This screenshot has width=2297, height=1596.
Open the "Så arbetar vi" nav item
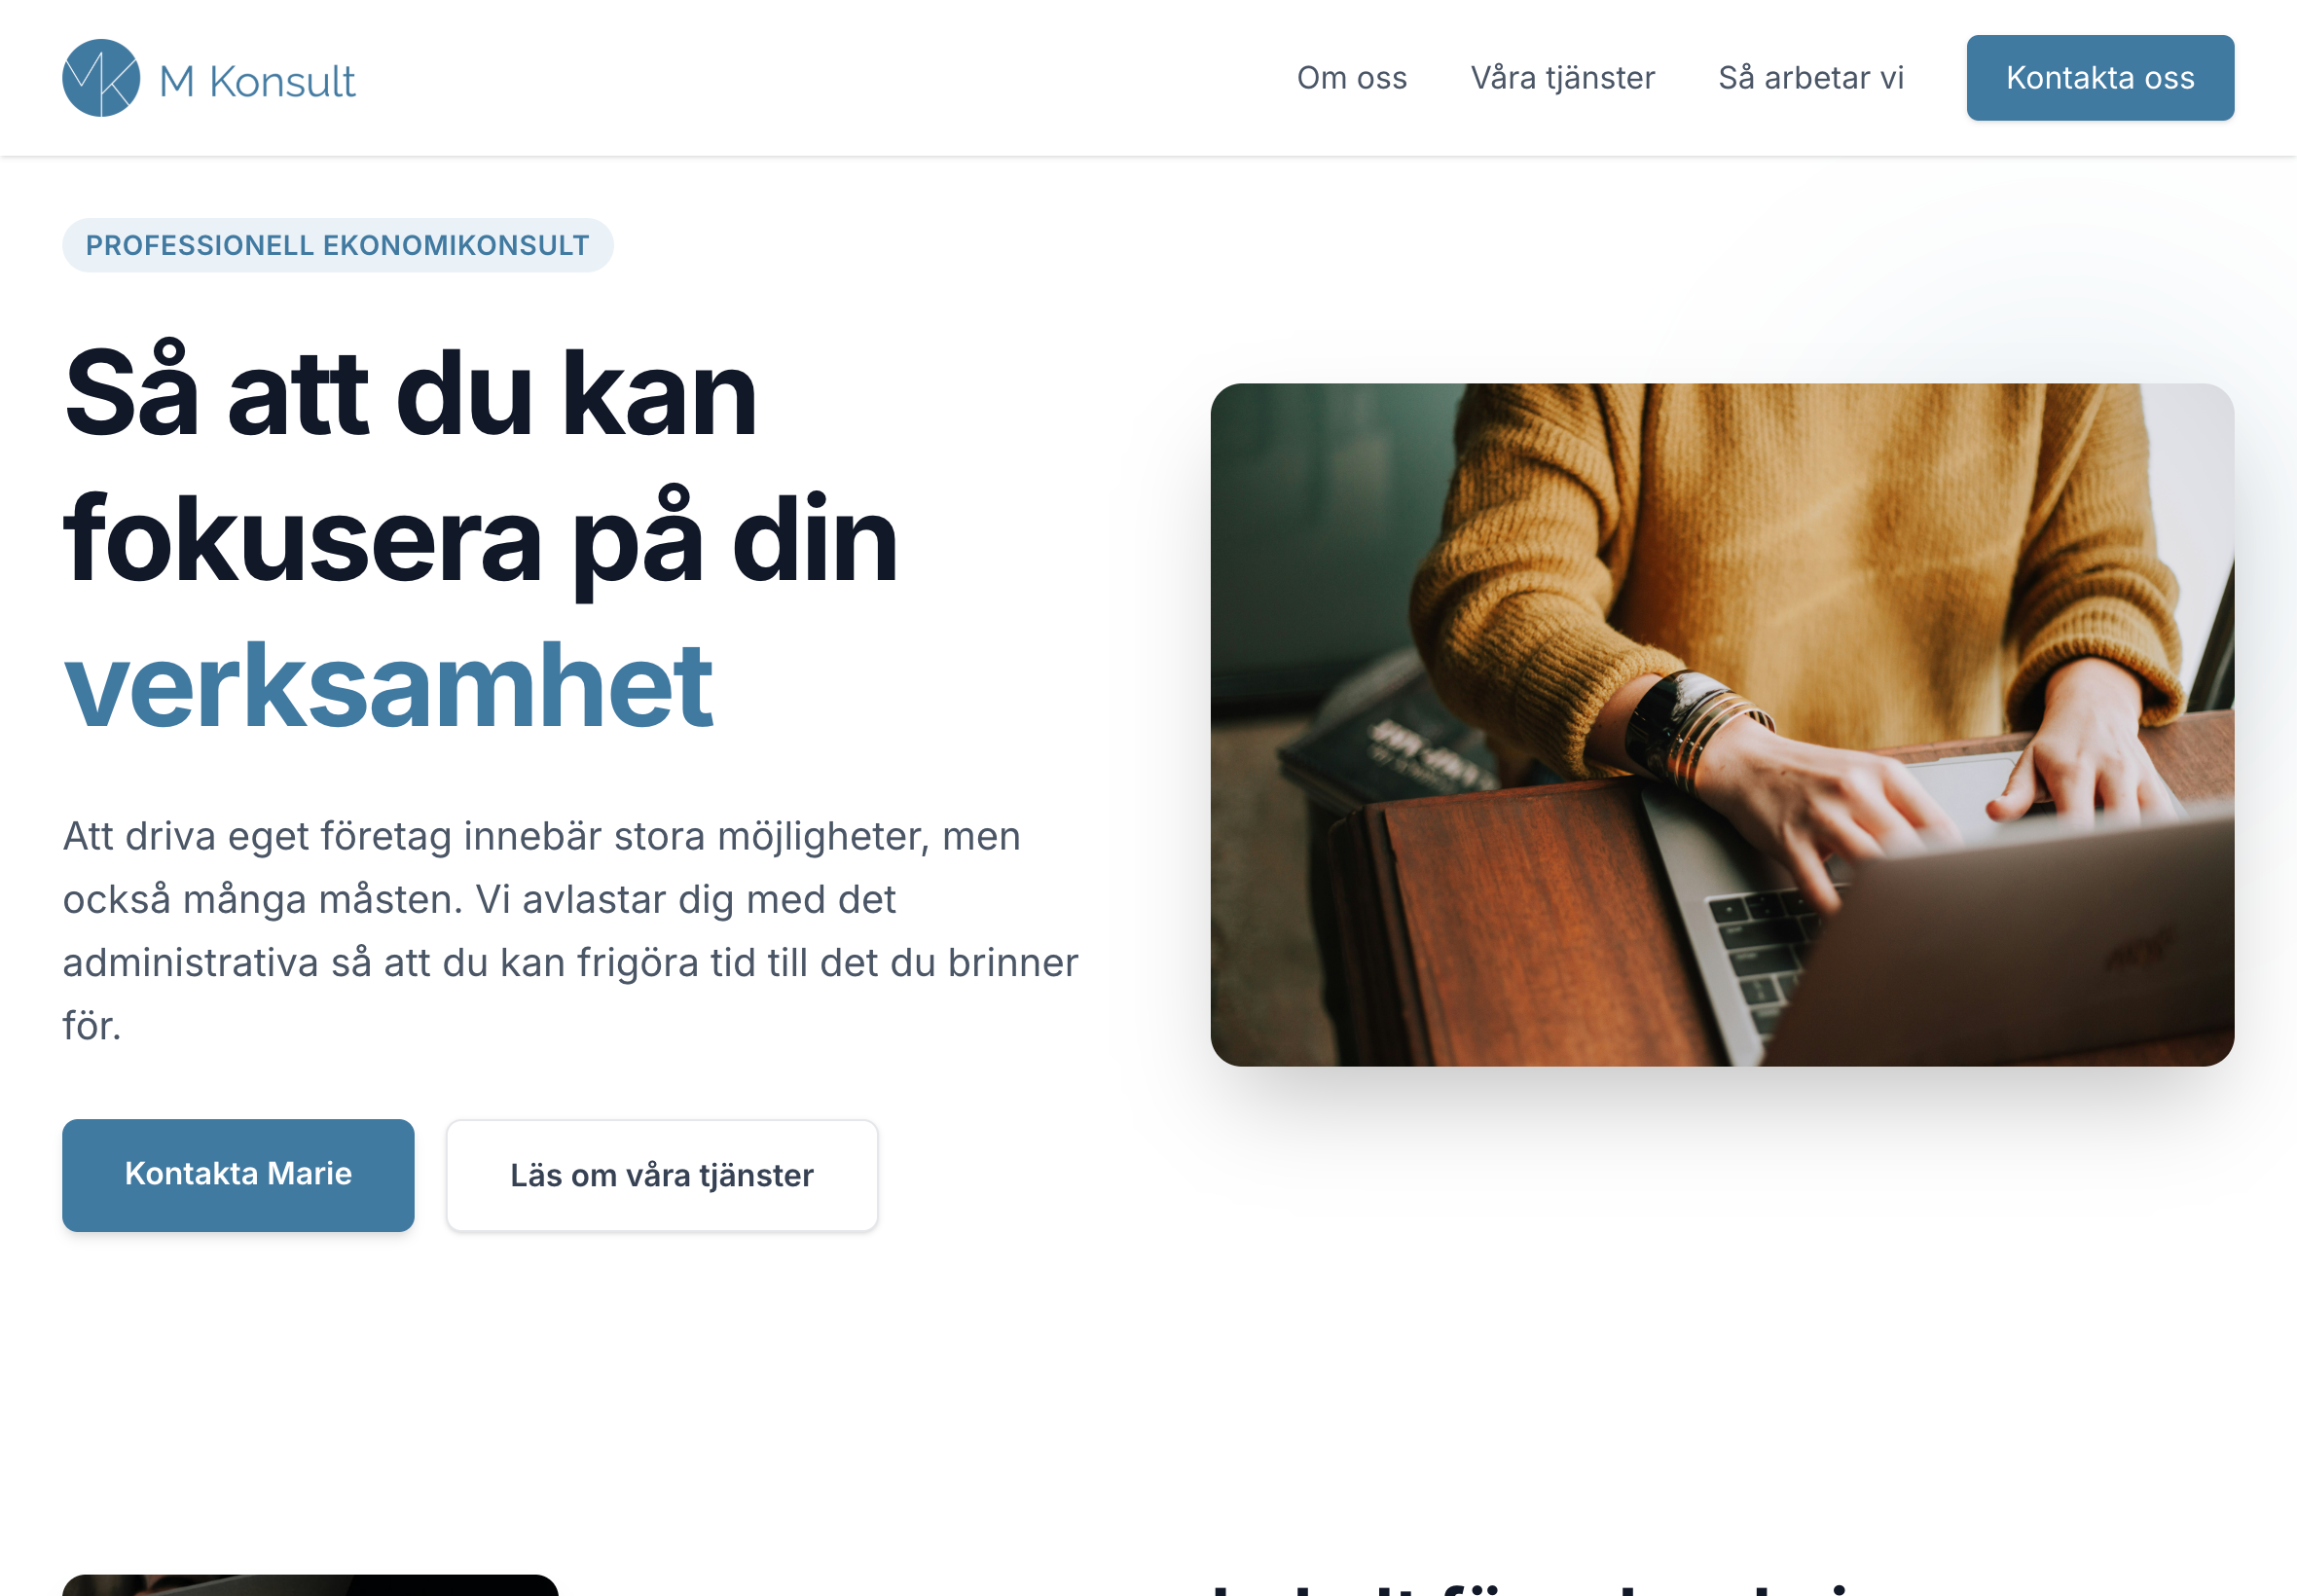pyautogui.click(x=1811, y=78)
